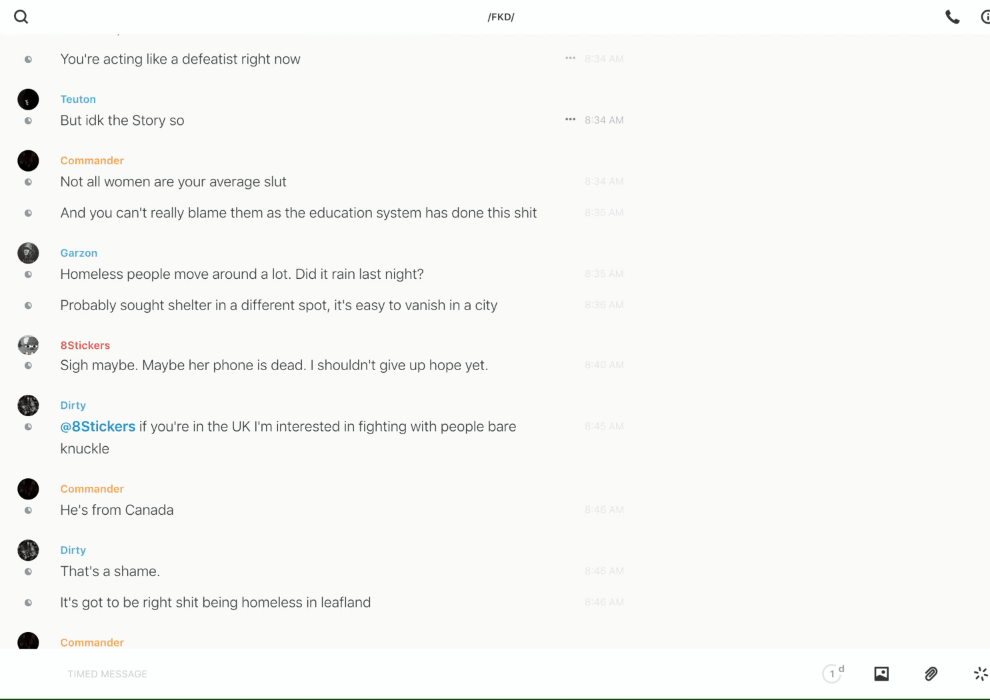The height and width of the screenshot is (700, 990).
Task: Open Teuton's profile via username
Action: coord(78,99)
